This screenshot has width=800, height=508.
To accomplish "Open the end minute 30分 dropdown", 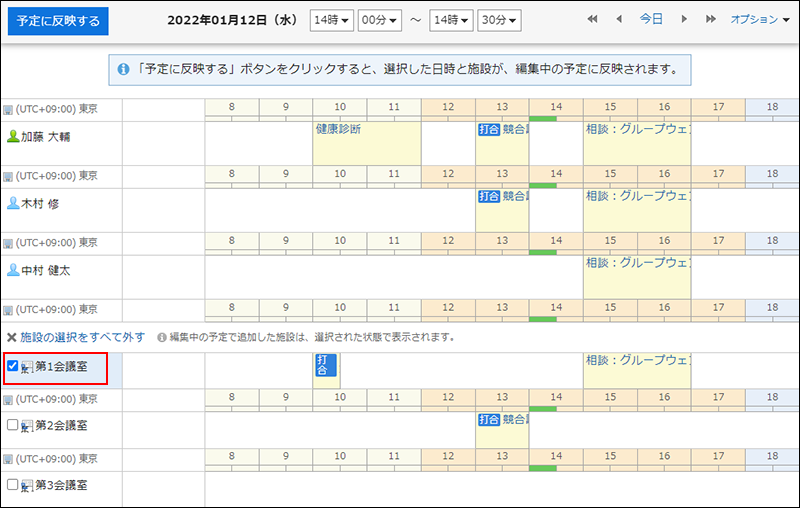I will click(498, 20).
